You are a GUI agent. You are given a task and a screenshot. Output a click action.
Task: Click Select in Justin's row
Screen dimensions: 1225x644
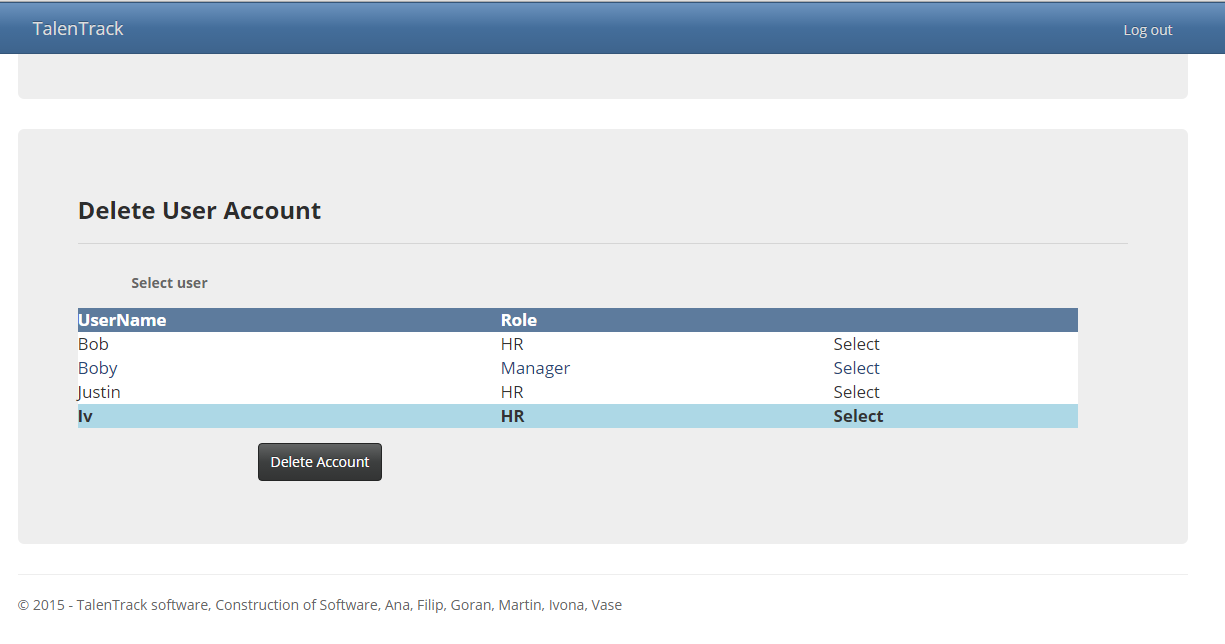point(856,392)
